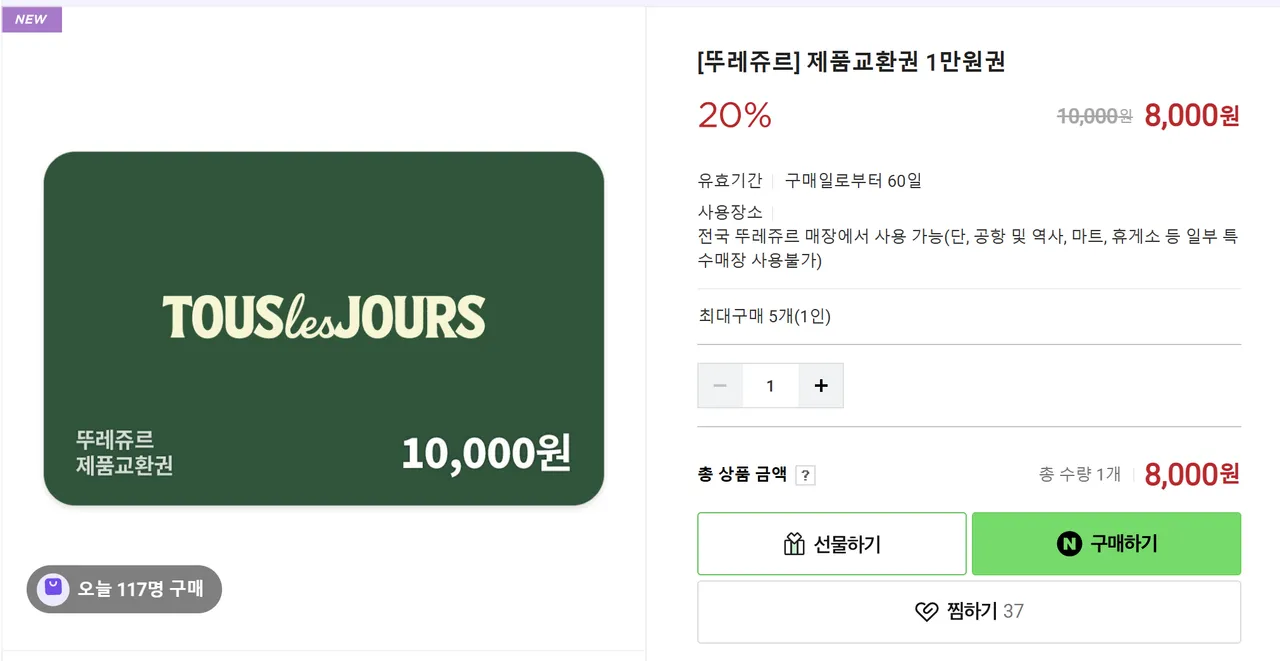
Task: Select the crossed-out 10,000원 original price
Action: pos(1094,116)
